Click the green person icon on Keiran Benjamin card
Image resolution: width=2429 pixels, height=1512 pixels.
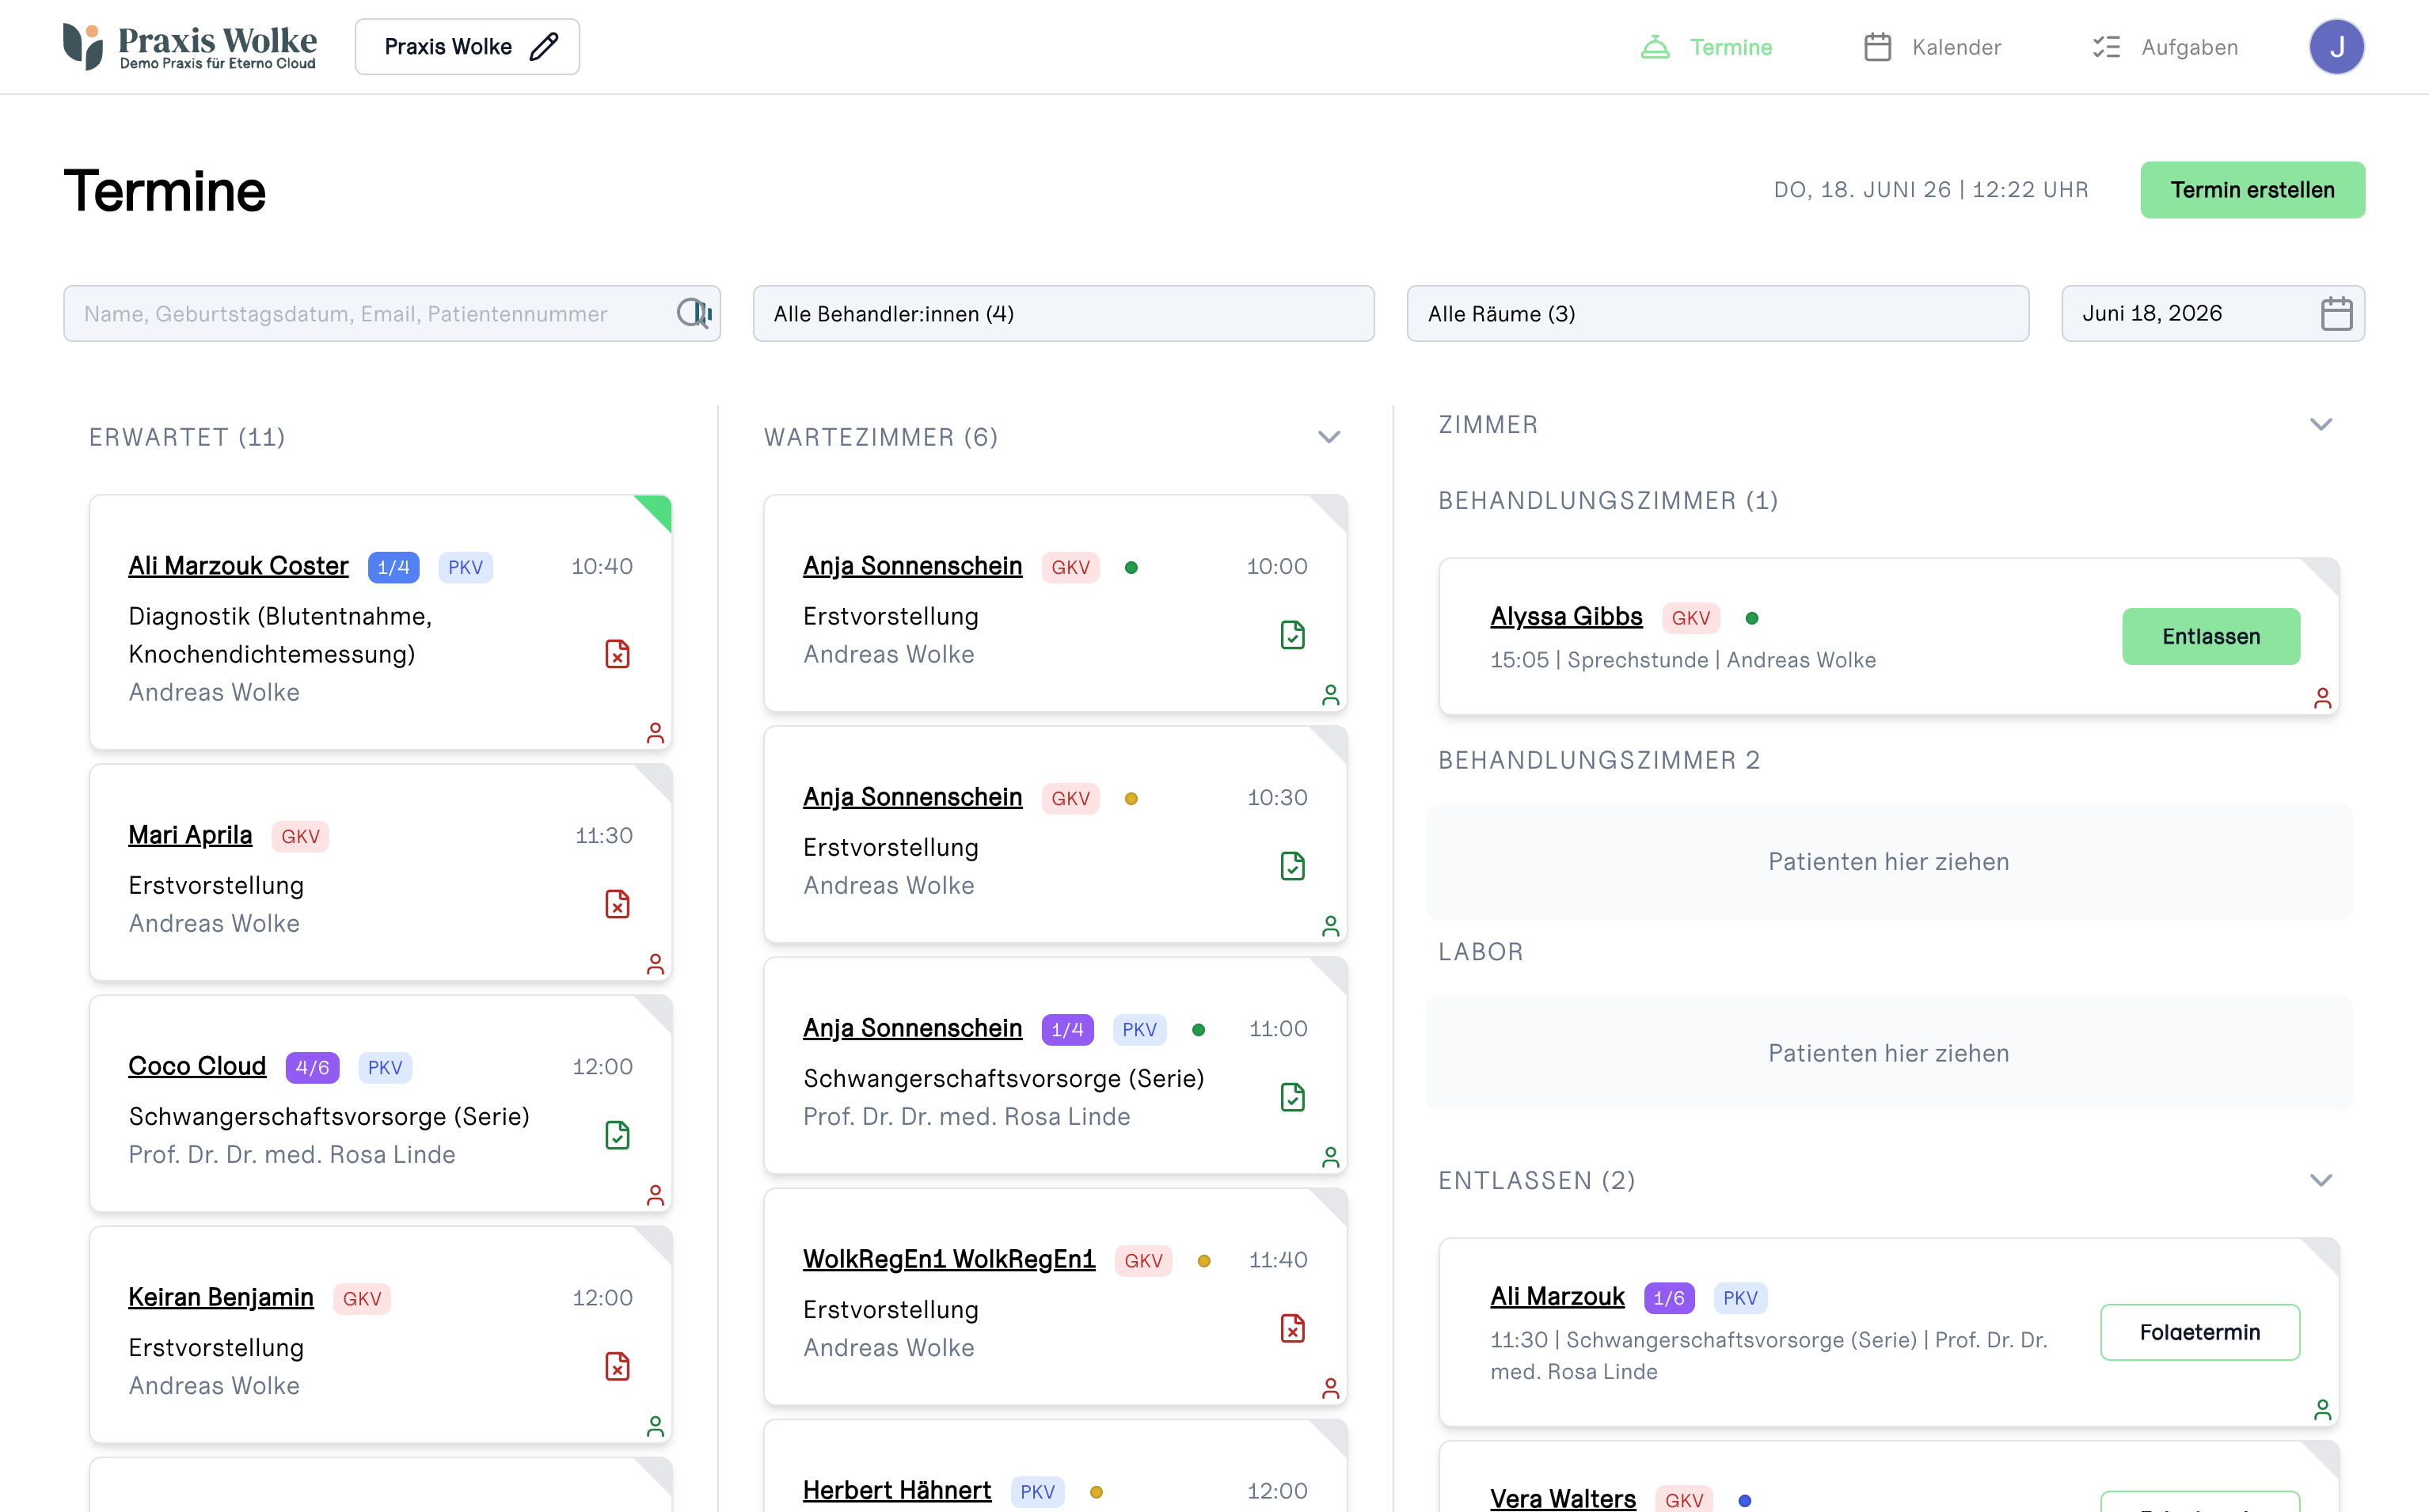coord(655,1426)
